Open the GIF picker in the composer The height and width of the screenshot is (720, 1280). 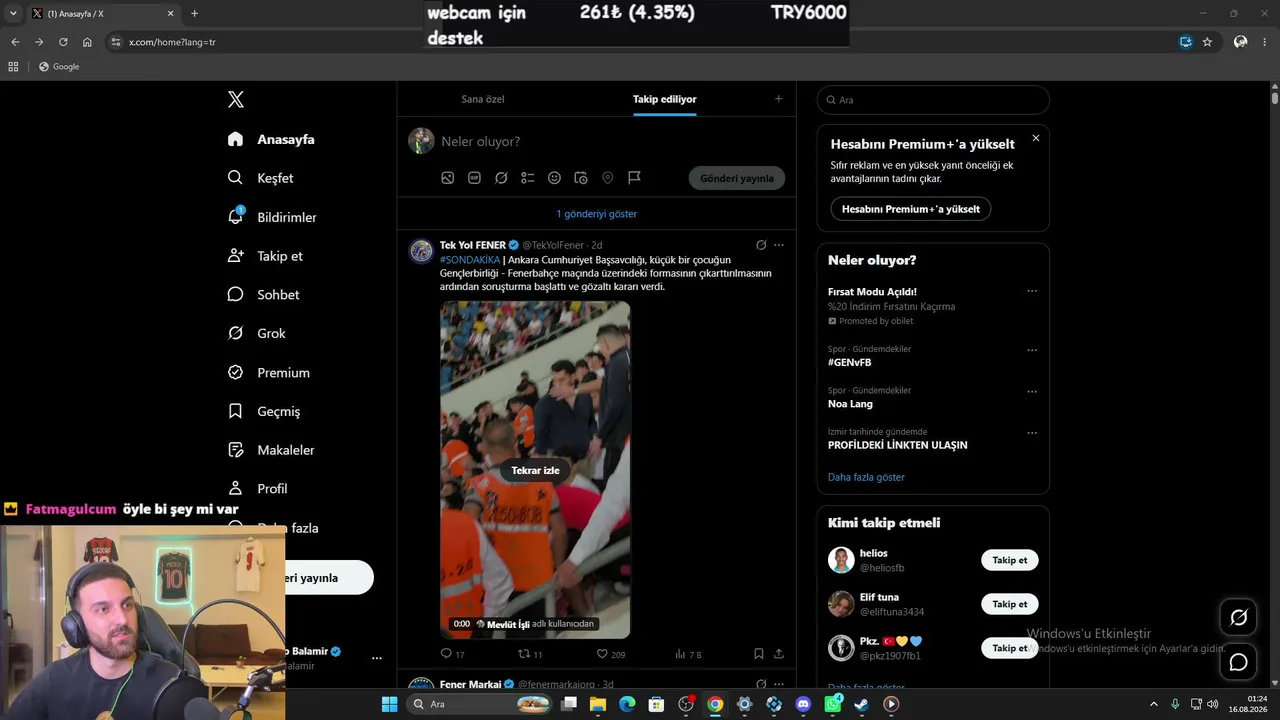pos(474,178)
